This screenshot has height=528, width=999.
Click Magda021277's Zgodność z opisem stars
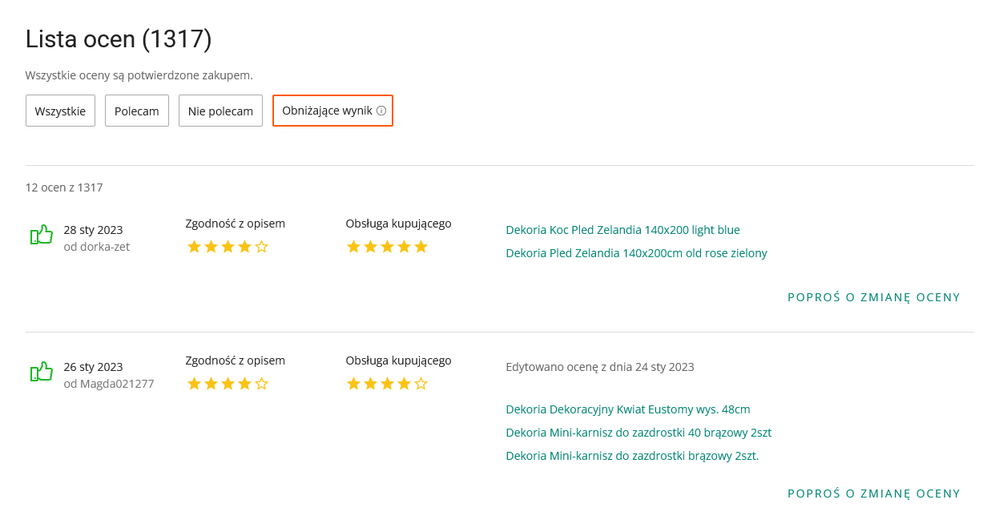227,384
